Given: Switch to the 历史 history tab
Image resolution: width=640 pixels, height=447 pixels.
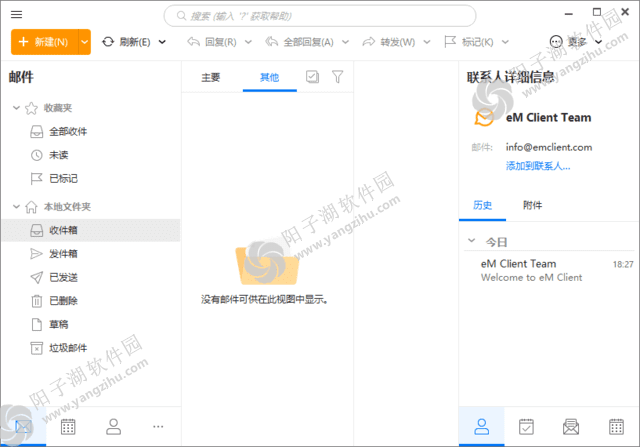Looking at the screenshot, I should pos(482,205).
